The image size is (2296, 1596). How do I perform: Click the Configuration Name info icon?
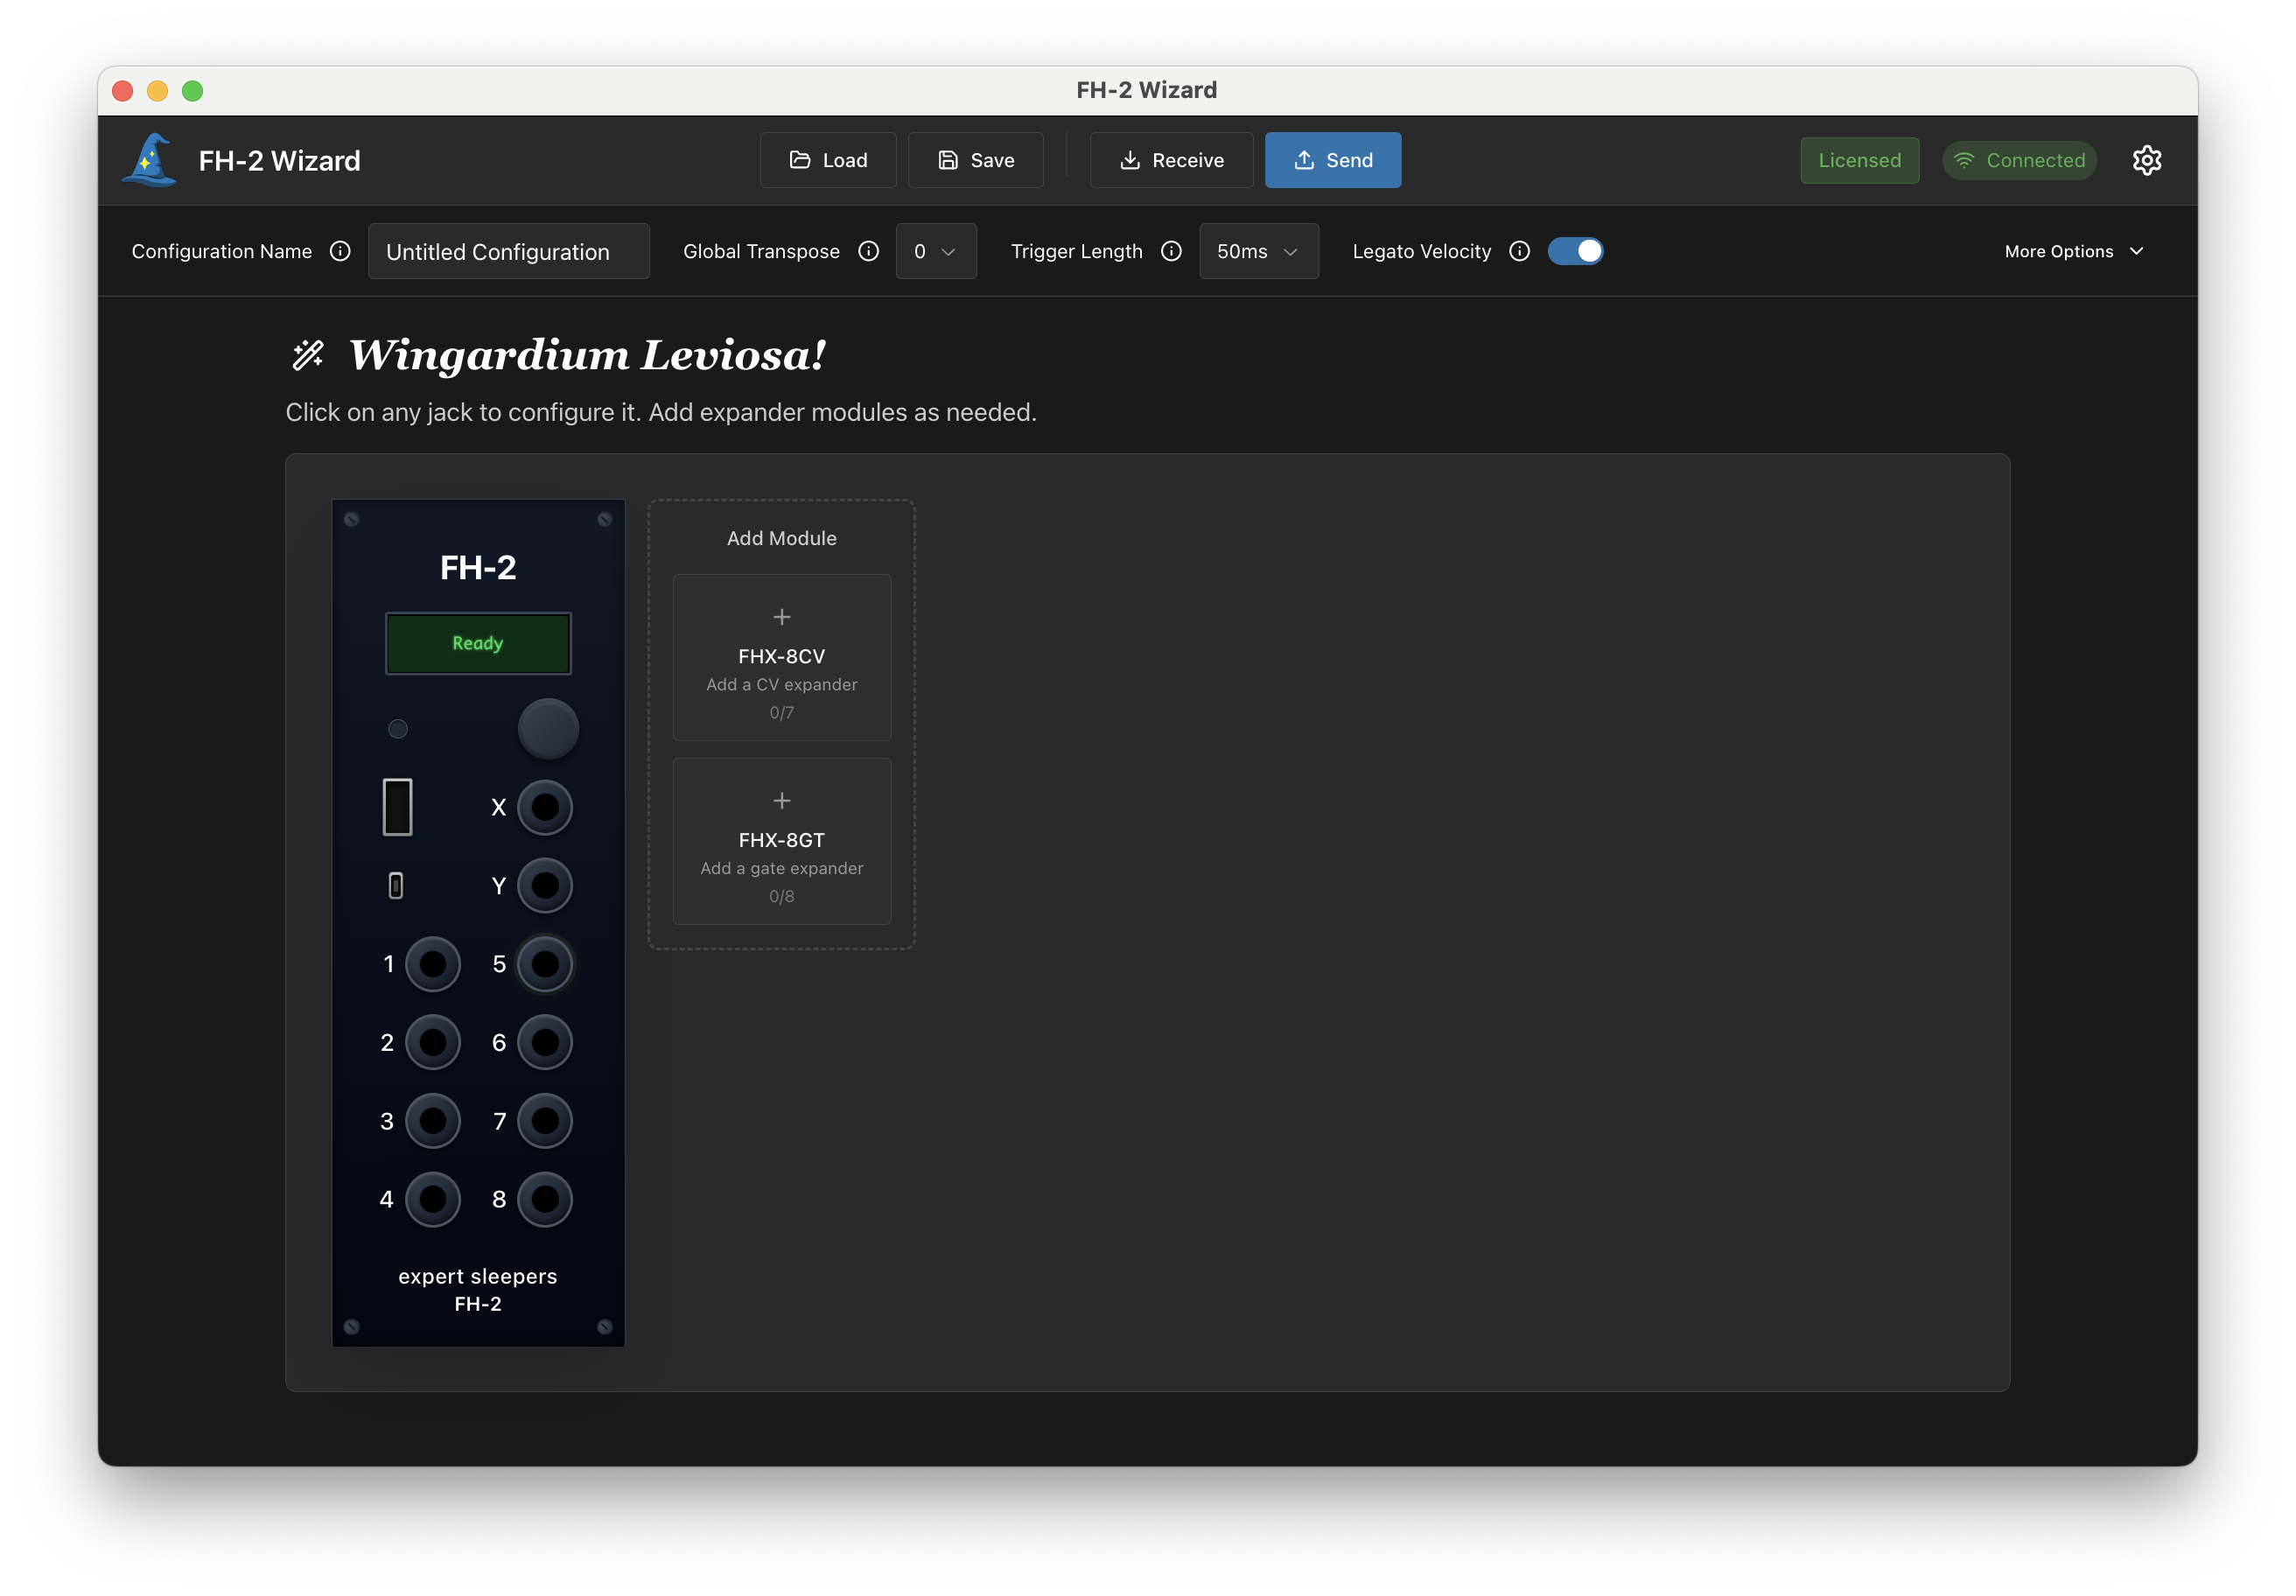point(340,251)
